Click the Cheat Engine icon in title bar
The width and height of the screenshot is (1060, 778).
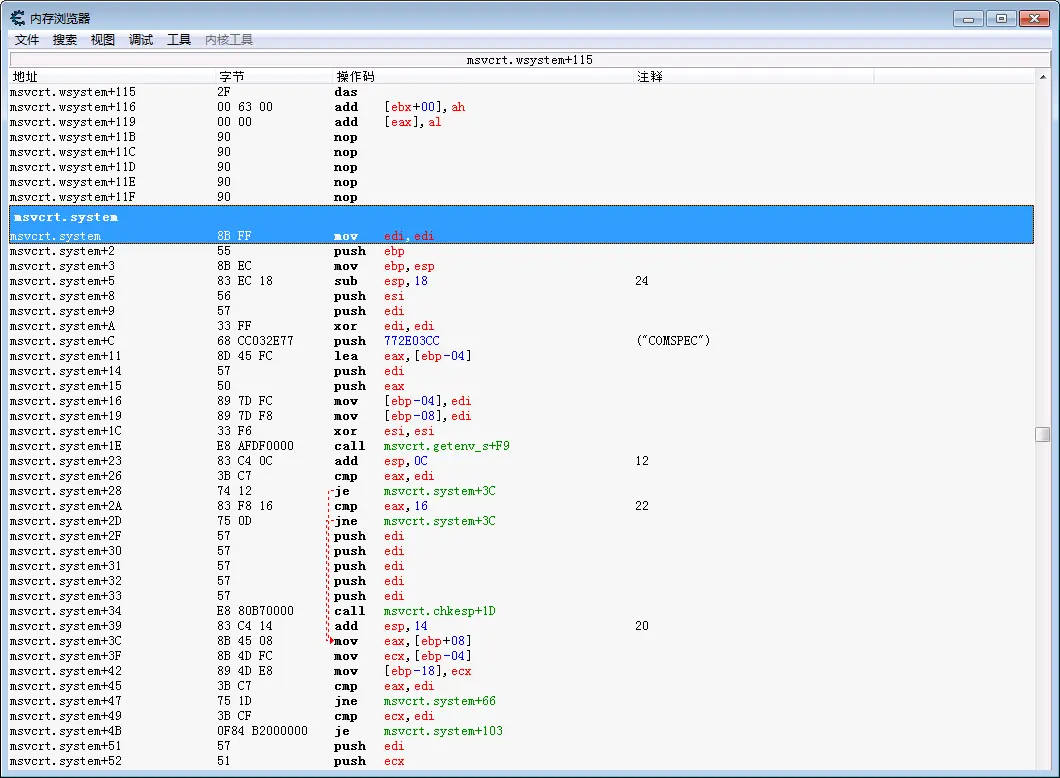pyautogui.click(x=17, y=18)
